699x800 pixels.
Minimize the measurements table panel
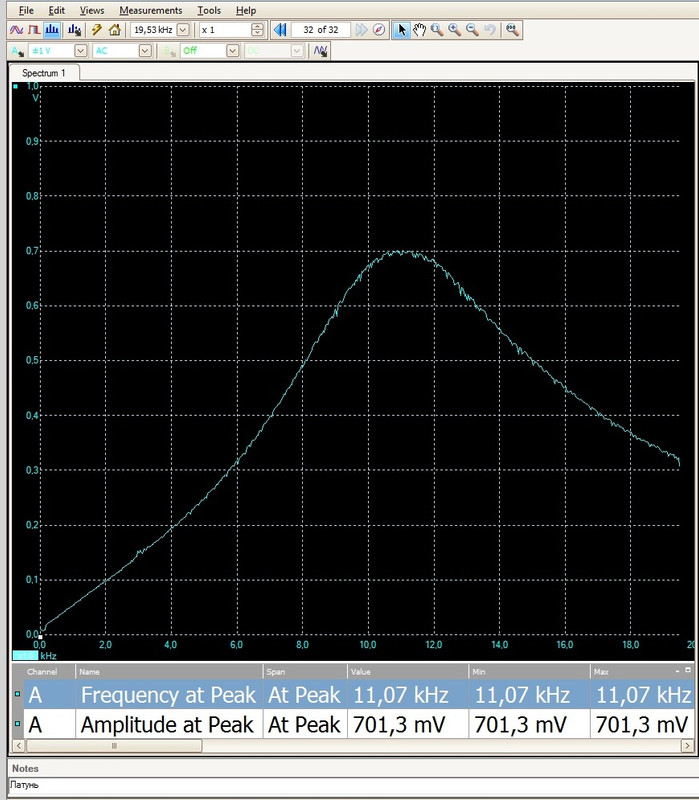coord(678,670)
